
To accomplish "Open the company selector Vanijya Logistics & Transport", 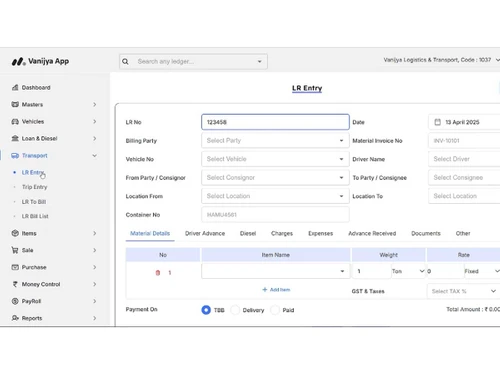I will coord(441,60).
